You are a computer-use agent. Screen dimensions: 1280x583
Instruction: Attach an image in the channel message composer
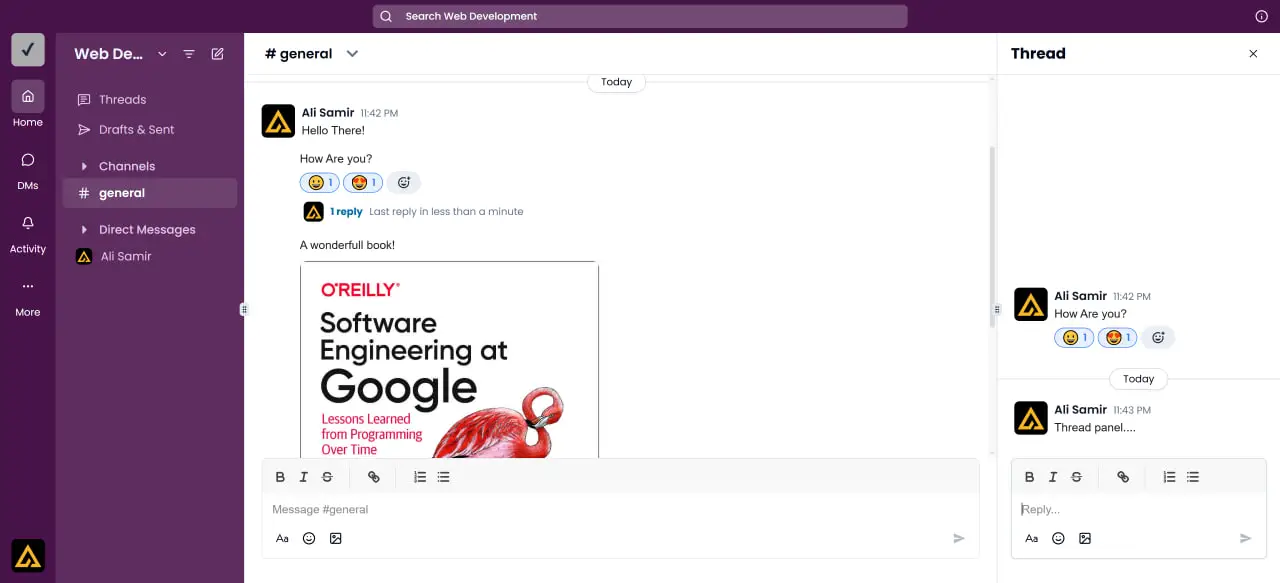click(x=336, y=538)
